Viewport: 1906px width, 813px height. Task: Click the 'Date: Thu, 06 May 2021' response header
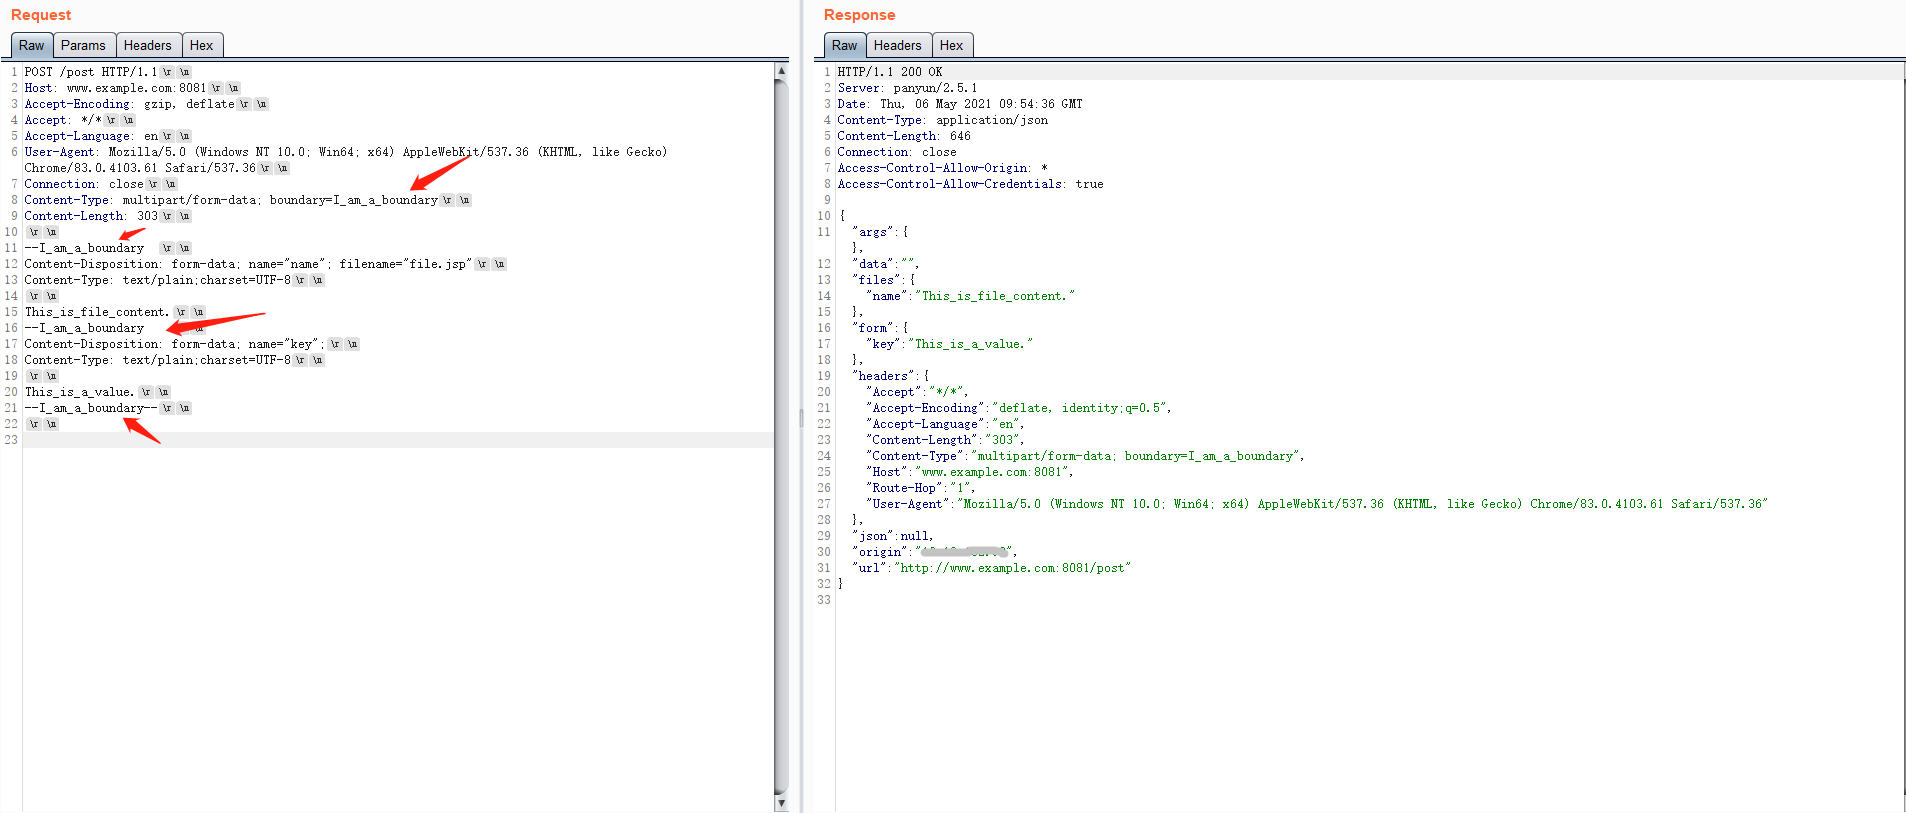960,104
